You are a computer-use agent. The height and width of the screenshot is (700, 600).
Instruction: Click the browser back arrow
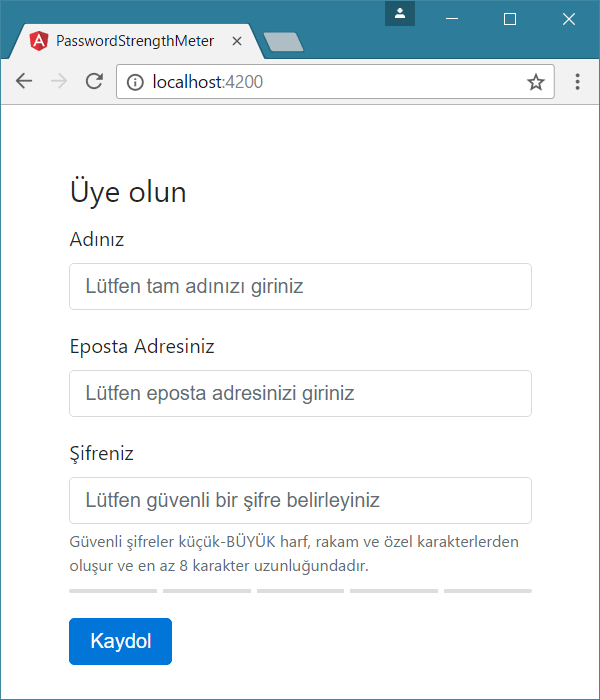point(24,82)
